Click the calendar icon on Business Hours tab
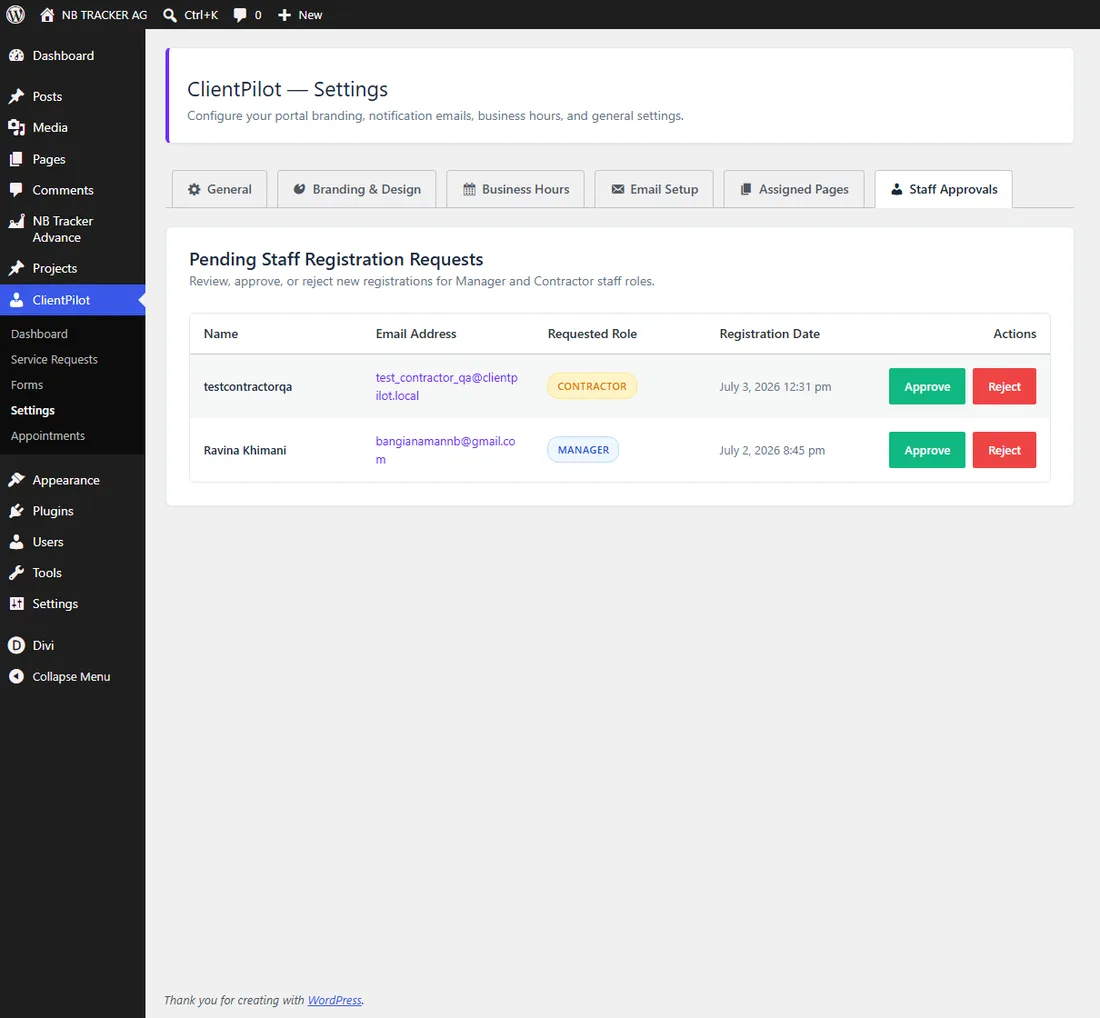This screenshot has height=1018, width=1100. click(469, 189)
